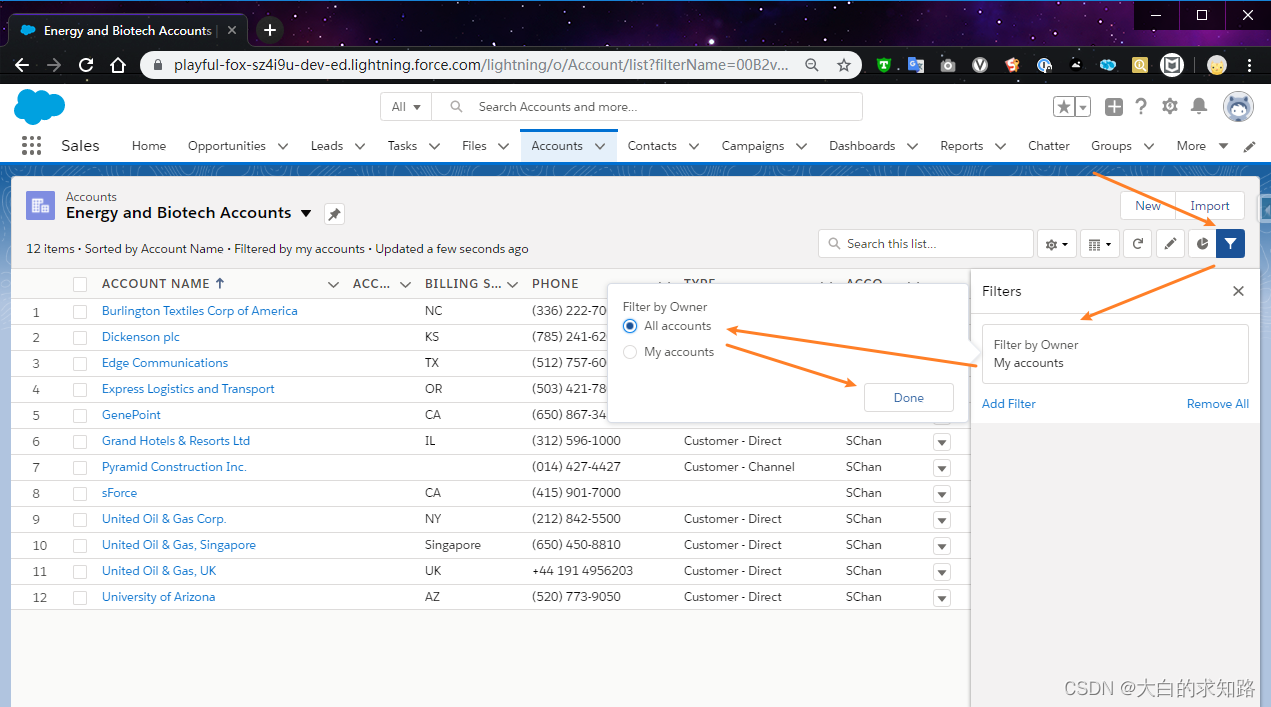Open row actions for University of Arizona
Viewport: 1271px width, 707px height.
click(x=941, y=597)
